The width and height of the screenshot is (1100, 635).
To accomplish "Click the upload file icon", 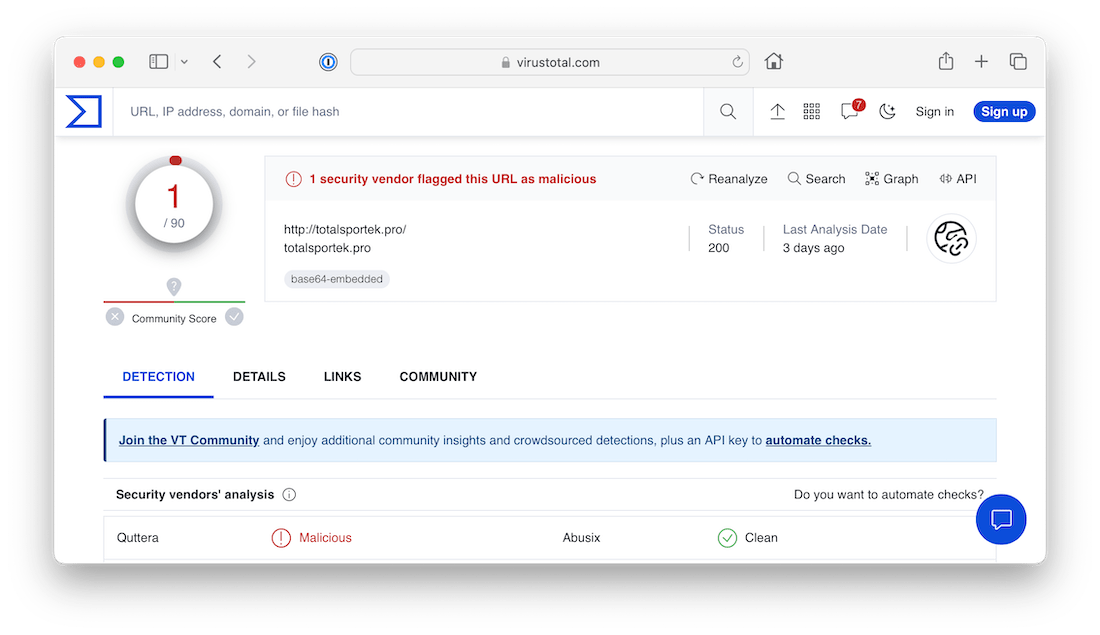I will click(x=777, y=112).
